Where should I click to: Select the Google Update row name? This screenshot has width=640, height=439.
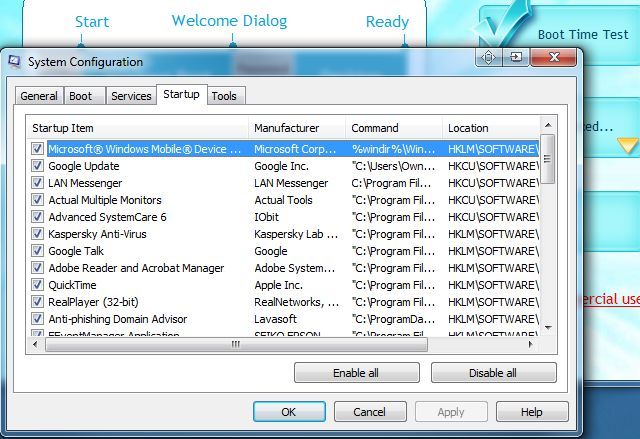[84, 166]
